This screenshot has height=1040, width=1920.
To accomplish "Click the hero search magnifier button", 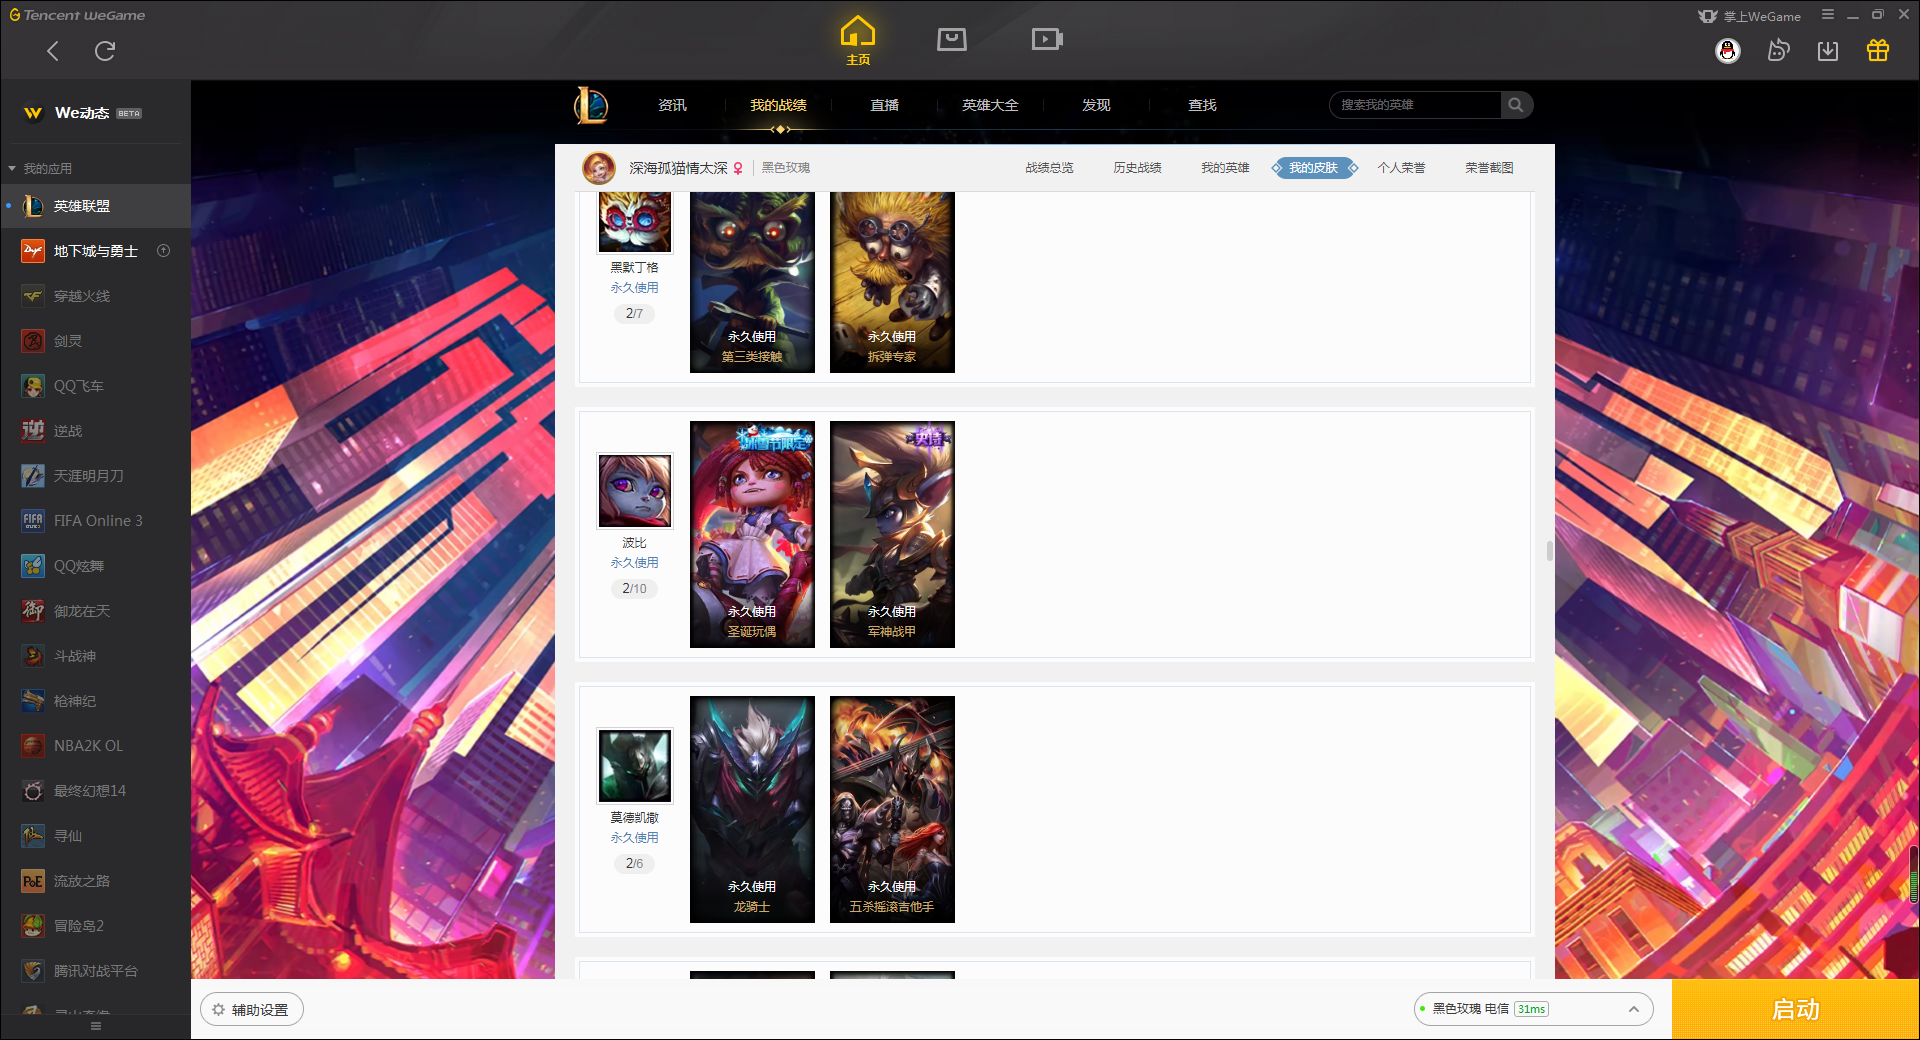I will 1516,105.
